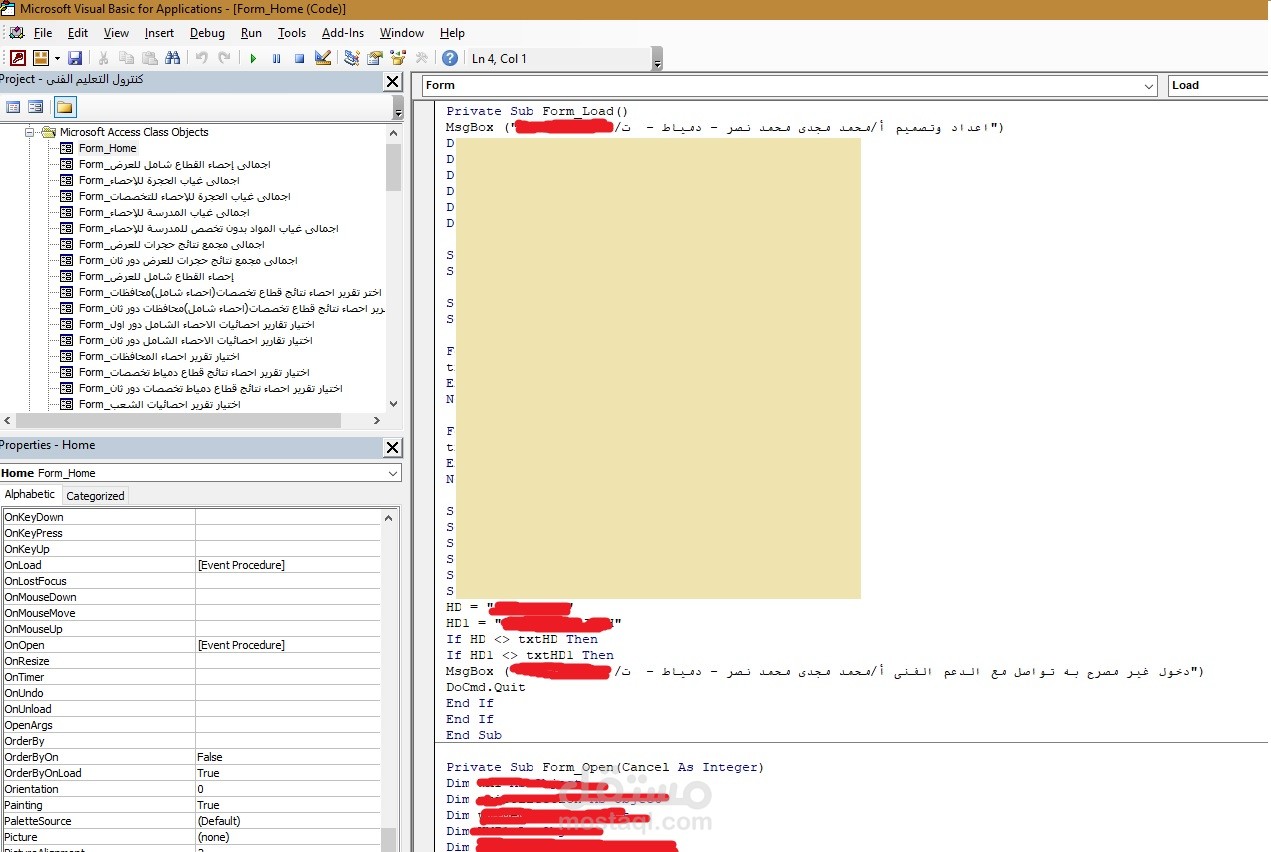Viewport: 1271px width, 852px height.
Task: Click the project tree horizontal scroll left arrow
Action: (7, 421)
